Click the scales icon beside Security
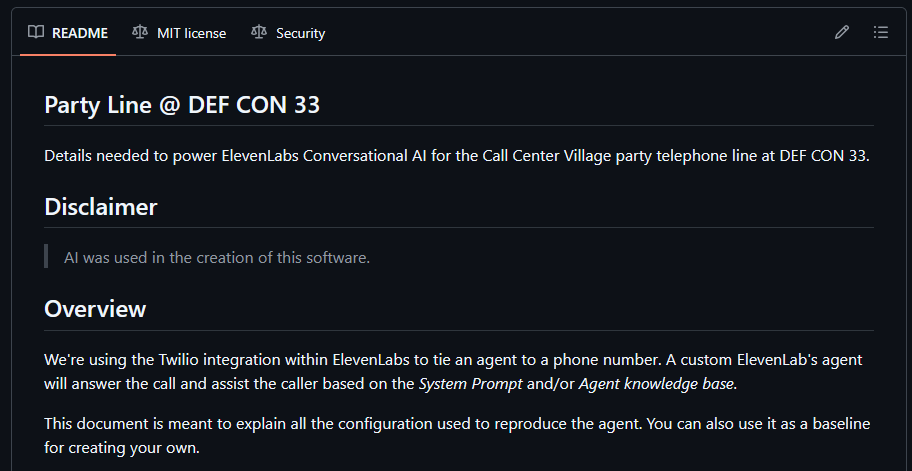This screenshot has height=471, width=912. [x=259, y=33]
